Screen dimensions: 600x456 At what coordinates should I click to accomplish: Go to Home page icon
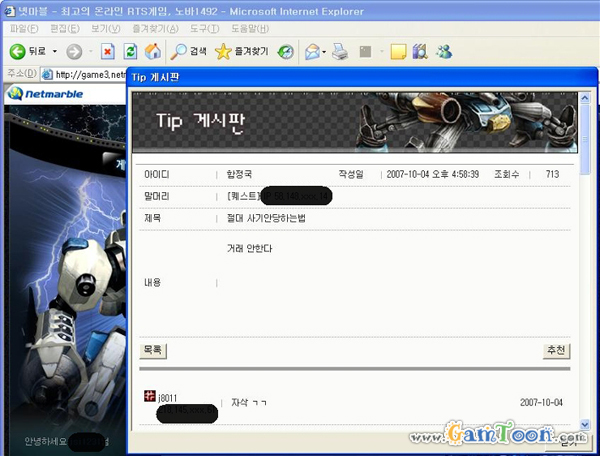(152, 51)
